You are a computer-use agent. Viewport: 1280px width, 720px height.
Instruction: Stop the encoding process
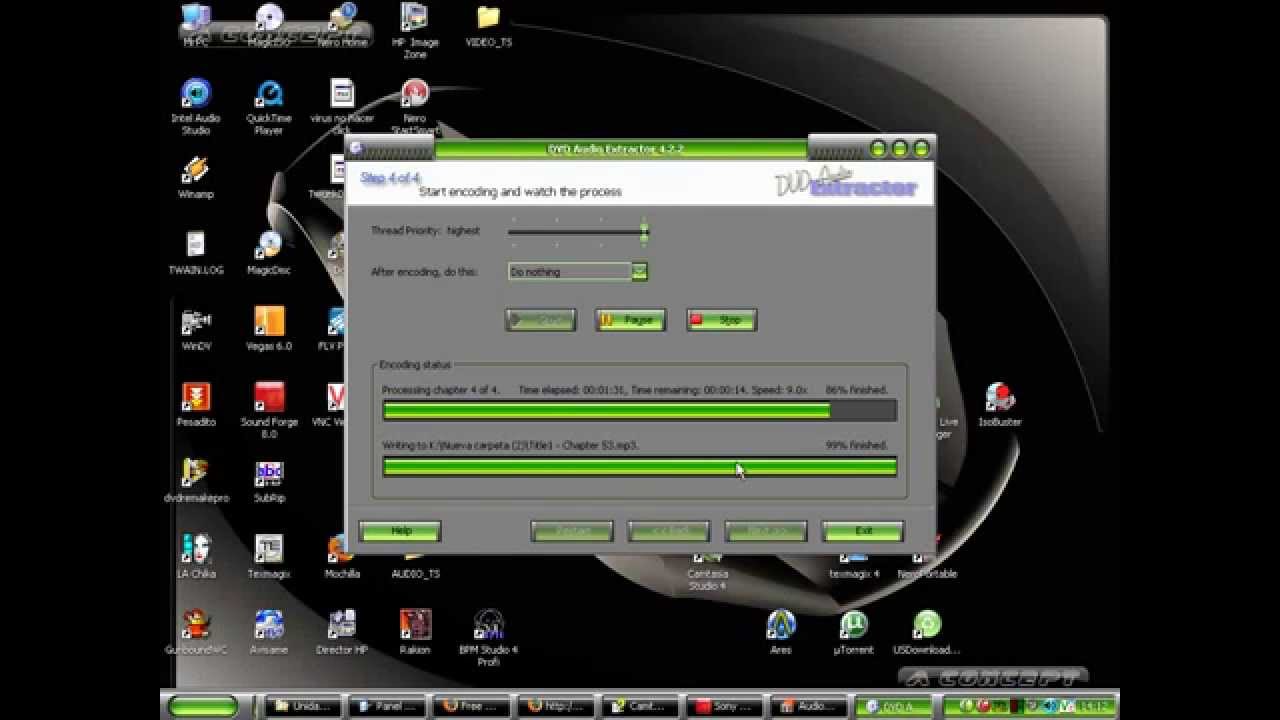point(721,320)
